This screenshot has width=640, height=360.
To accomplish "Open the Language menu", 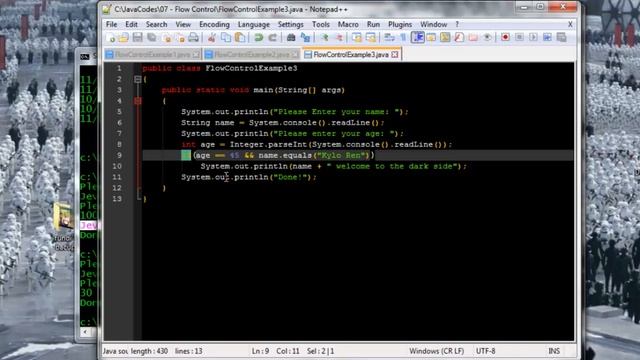I will [x=253, y=24].
